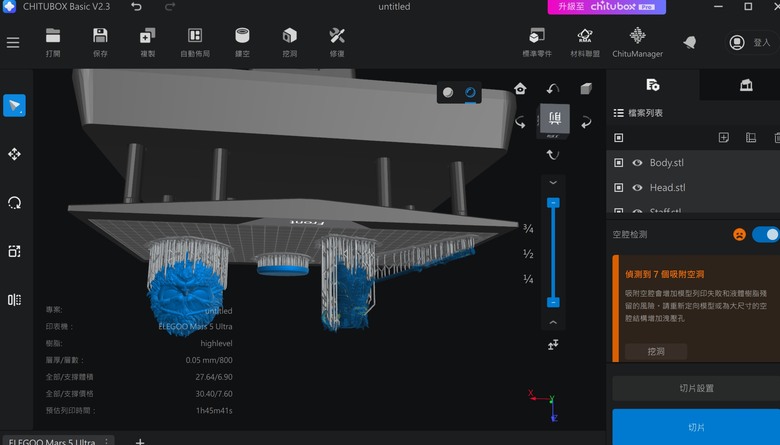Viewport: 780px width, 445px height.
Task: Click the bottom handle of layer slider
Action: pyautogui.click(x=553, y=302)
